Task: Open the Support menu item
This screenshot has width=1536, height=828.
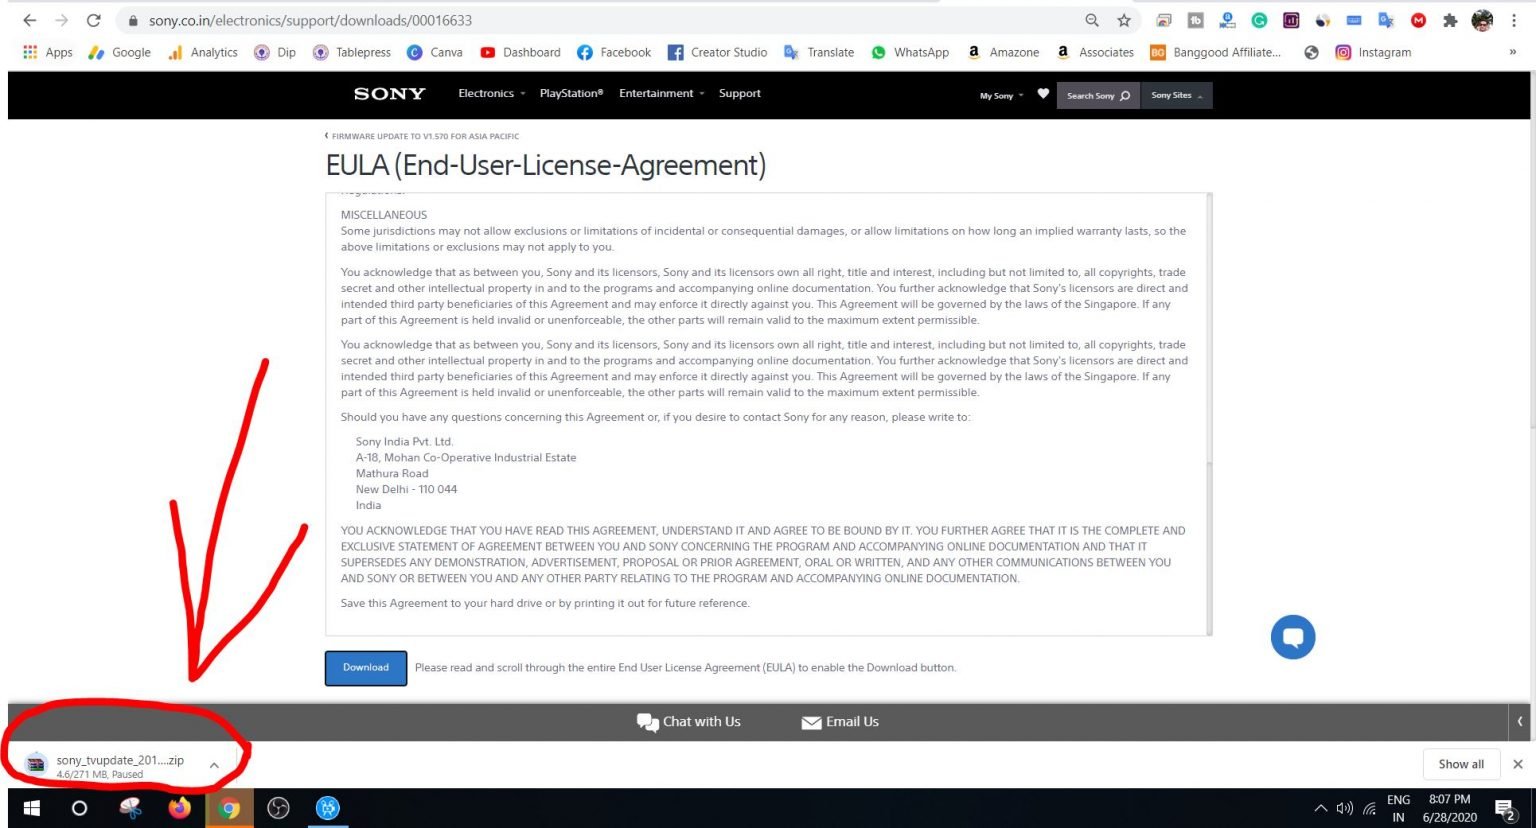Action: (739, 94)
